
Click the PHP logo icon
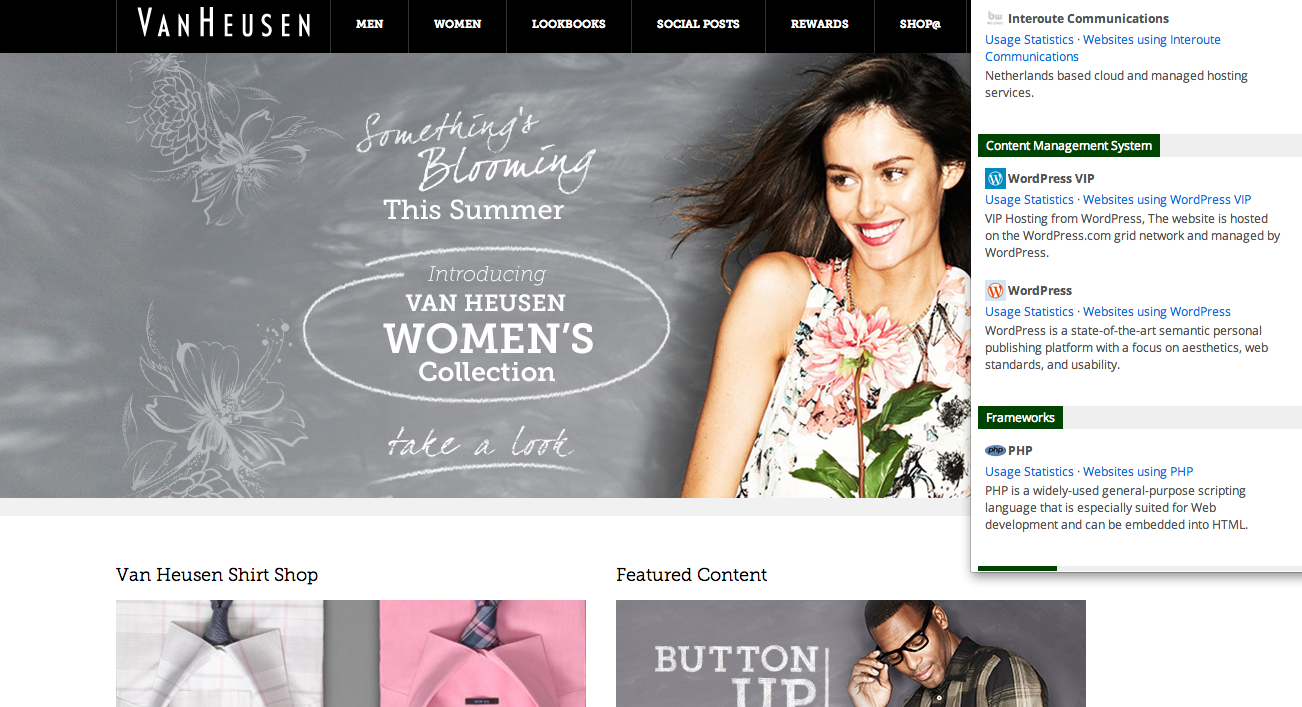tap(995, 451)
